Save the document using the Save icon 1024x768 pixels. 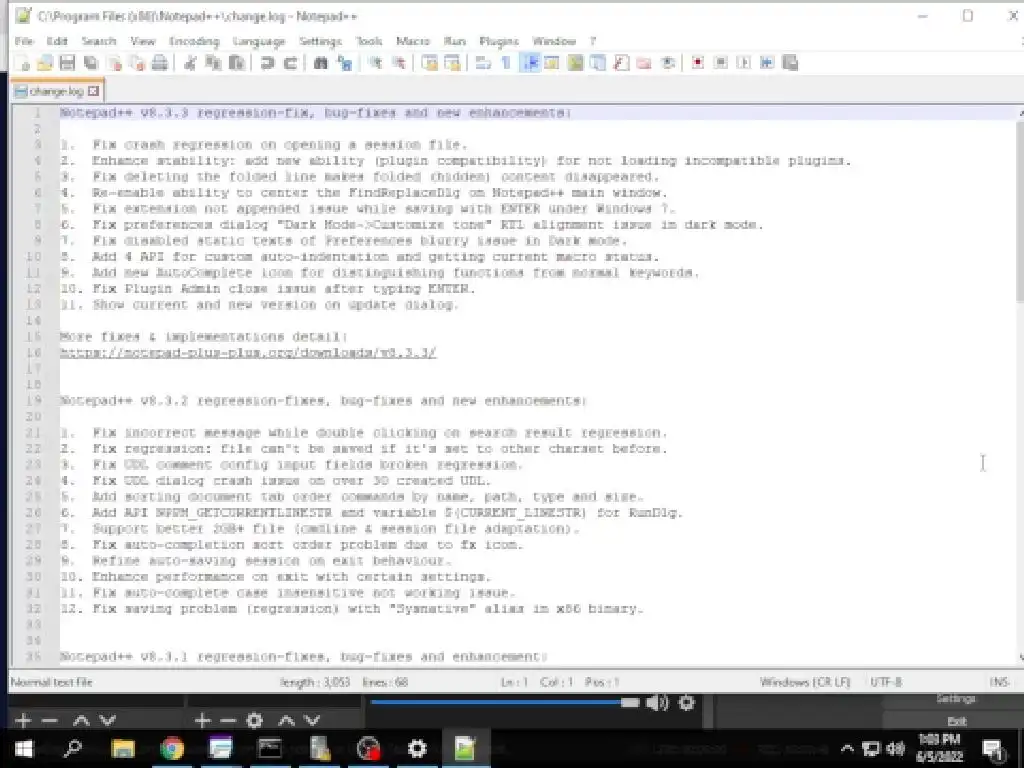[x=67, y=63]
